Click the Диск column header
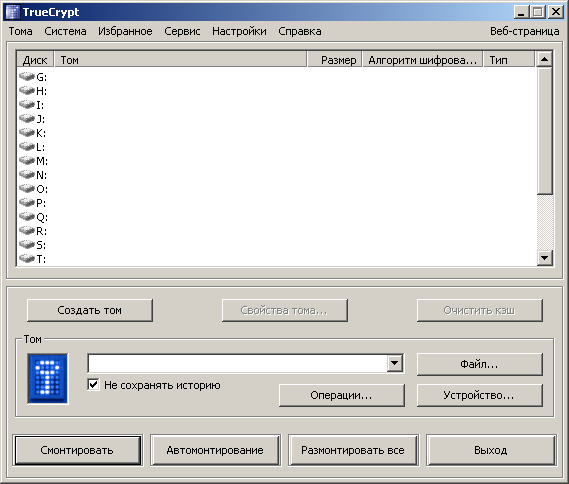This screenshot has height=484, width=569. coord(35,60)
